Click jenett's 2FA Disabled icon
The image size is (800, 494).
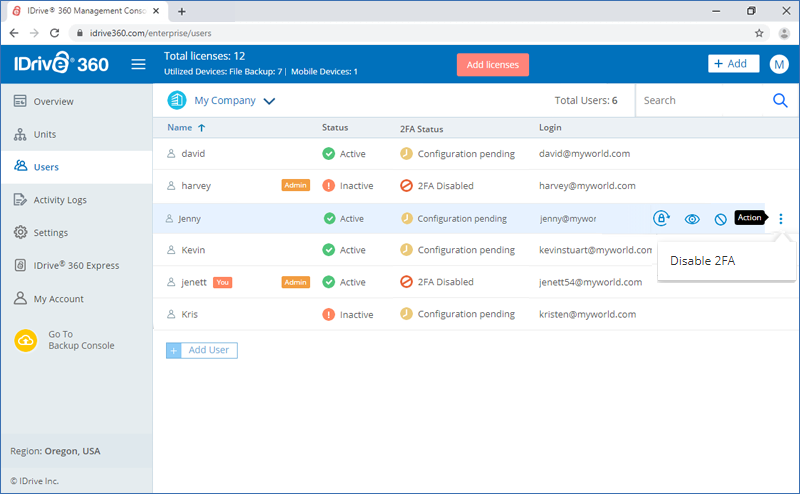pyautogui.click(x=406, y=282)
